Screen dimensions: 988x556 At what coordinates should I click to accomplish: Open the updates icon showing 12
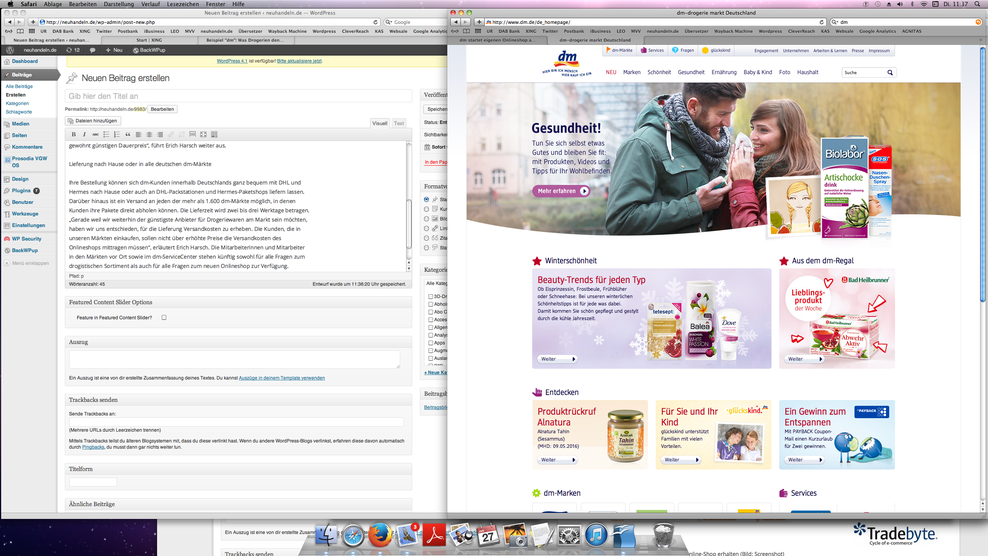tap(72, 50)
